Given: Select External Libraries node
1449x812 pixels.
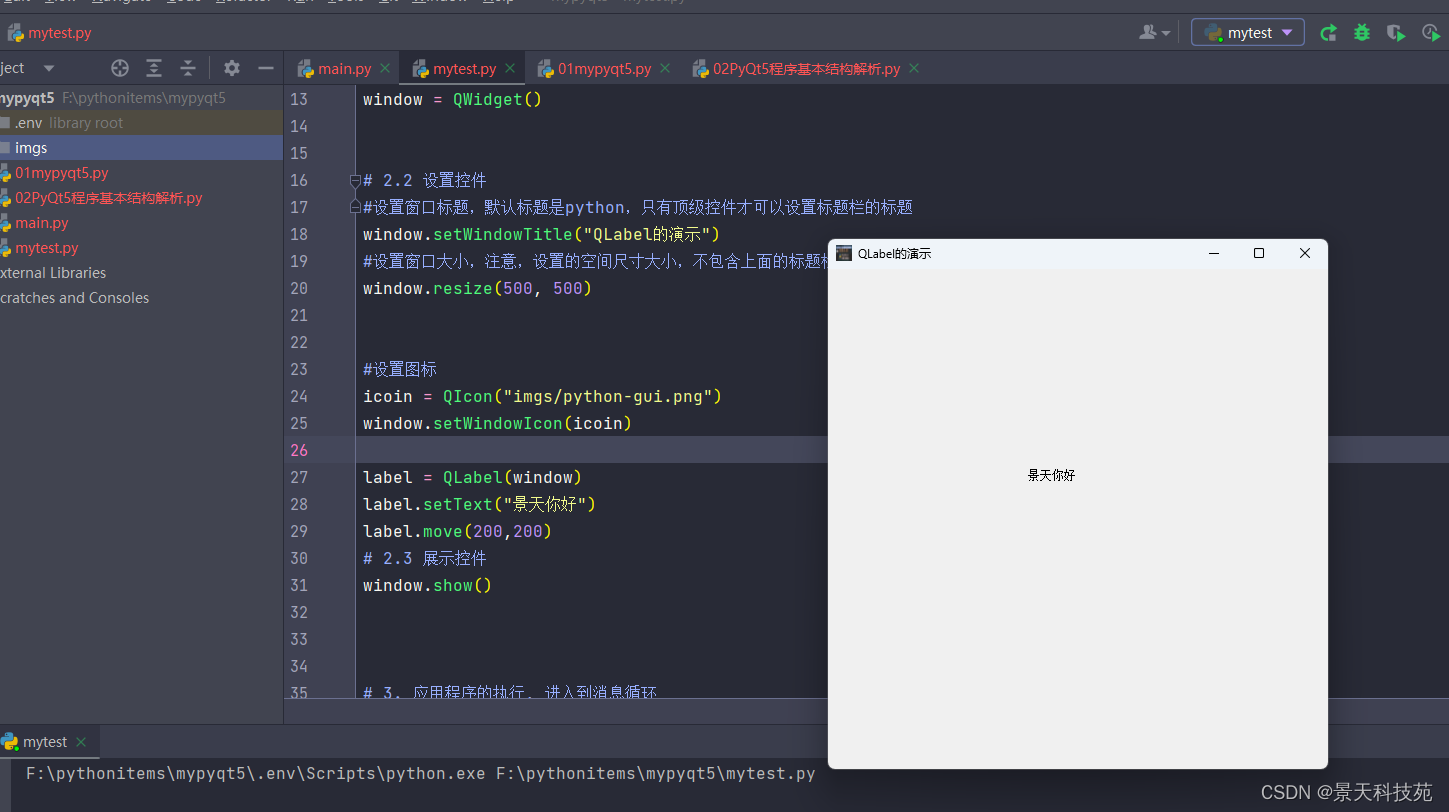Looking at the screenshot, I should coord(53,273).
